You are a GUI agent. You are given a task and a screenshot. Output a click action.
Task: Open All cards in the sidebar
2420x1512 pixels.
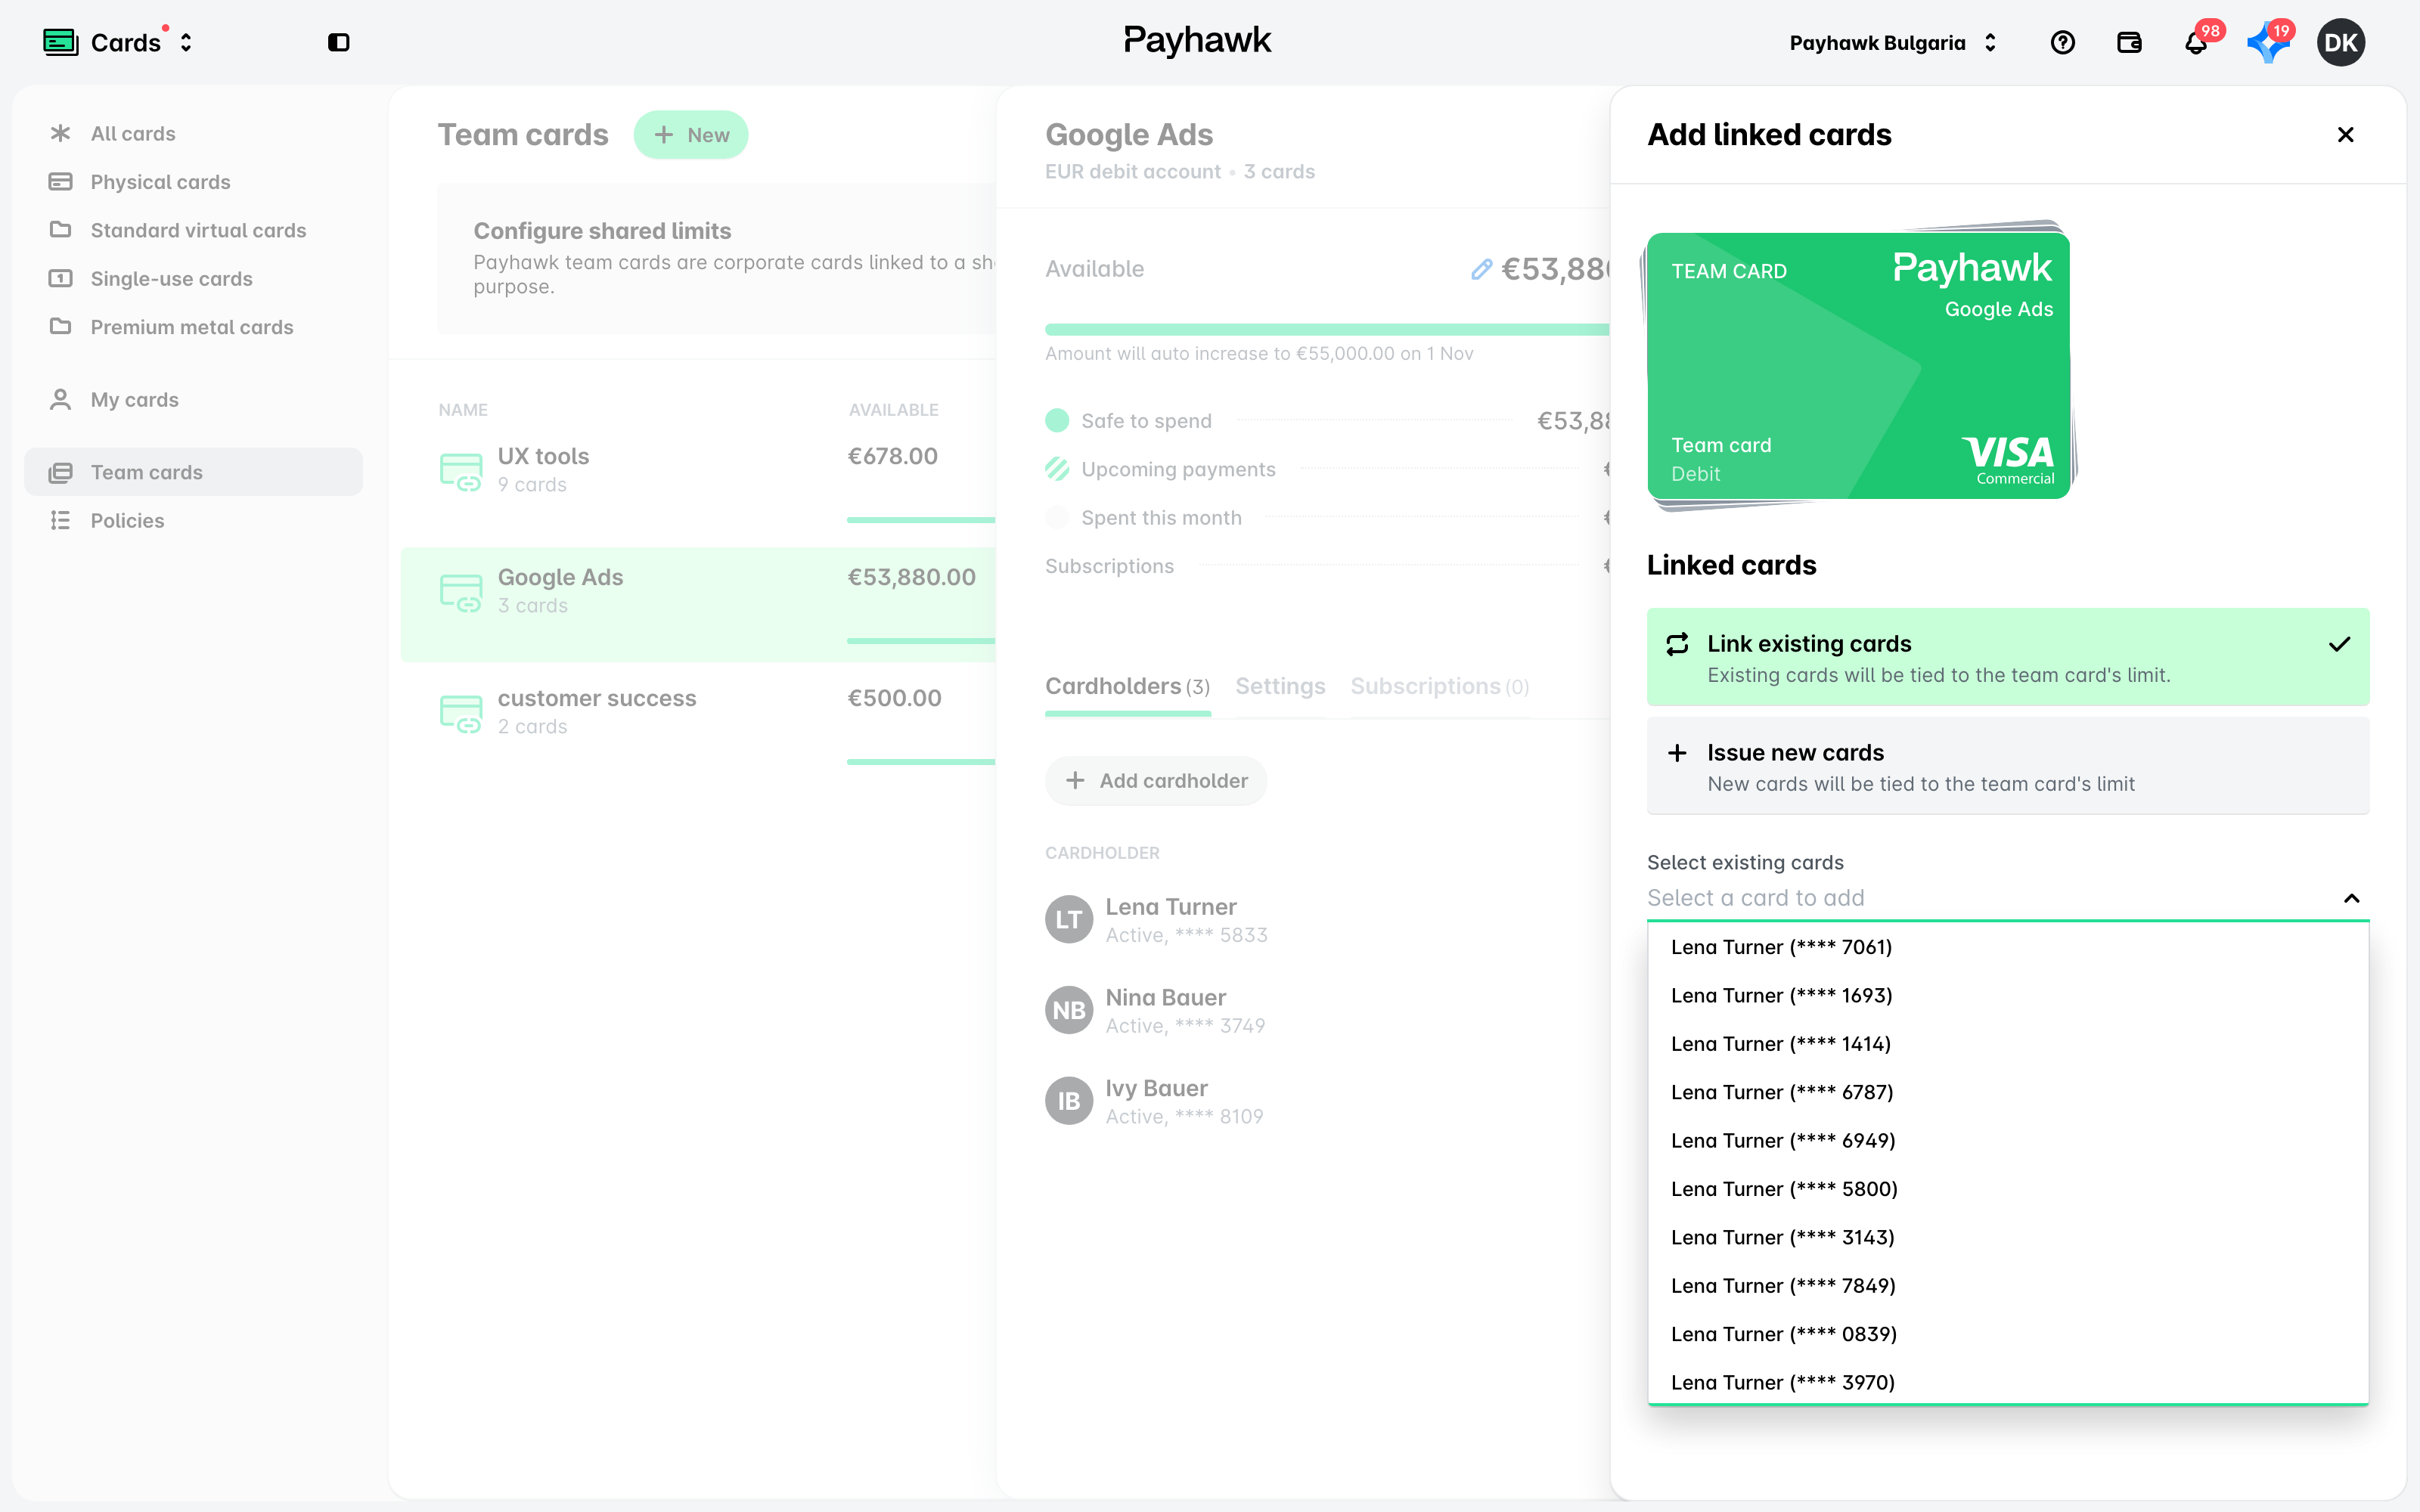click(194, 134)
